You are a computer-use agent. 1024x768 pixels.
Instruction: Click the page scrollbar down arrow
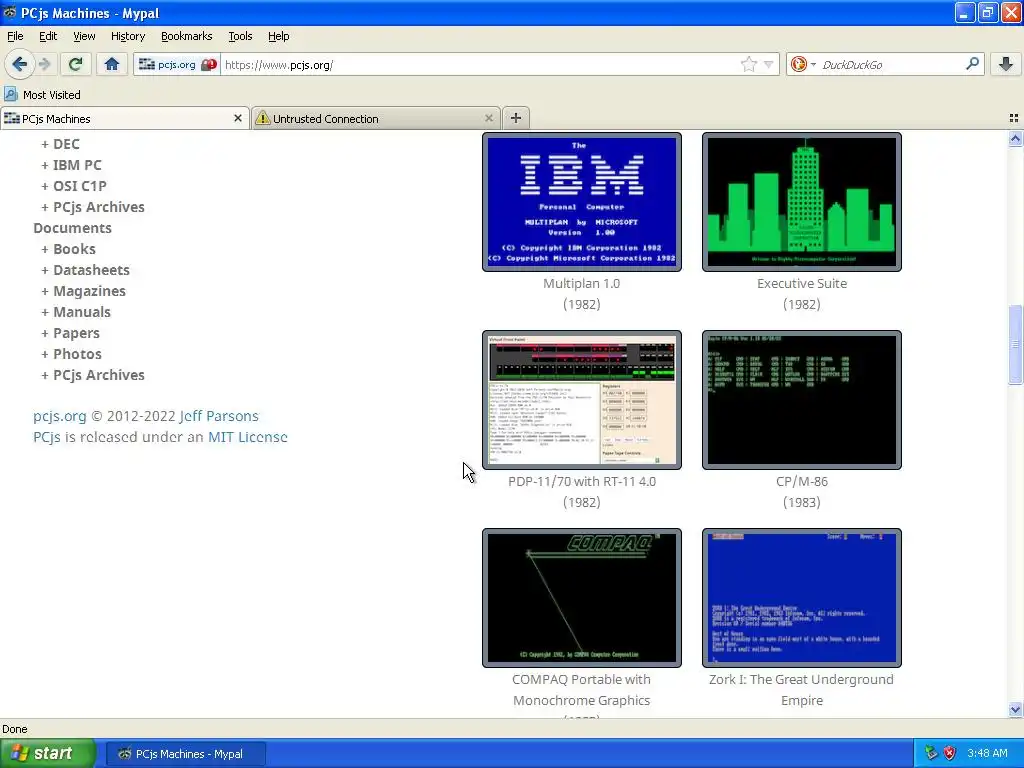pos(1015,709)
